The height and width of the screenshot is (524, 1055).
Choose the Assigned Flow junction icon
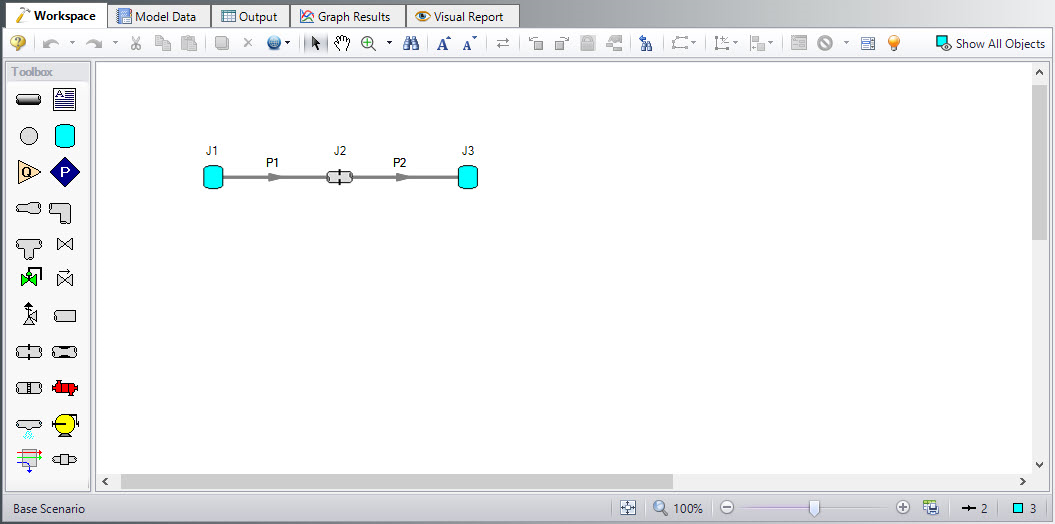point(29,172)
